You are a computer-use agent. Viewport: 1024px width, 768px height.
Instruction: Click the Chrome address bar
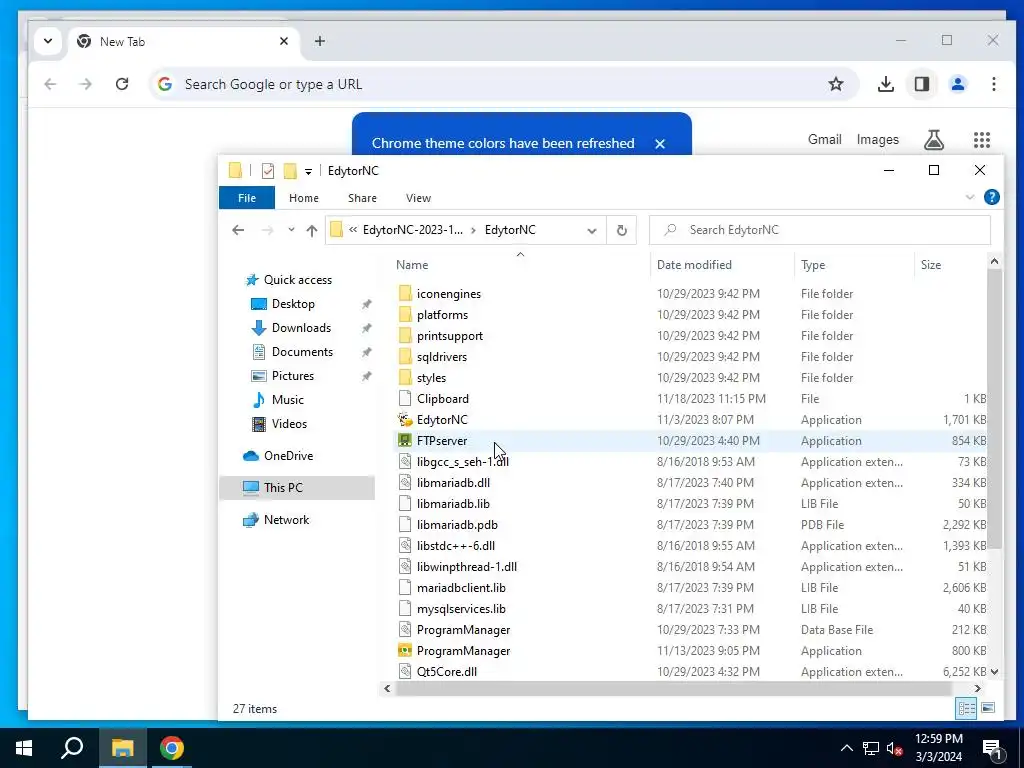(x=503, y=84)
